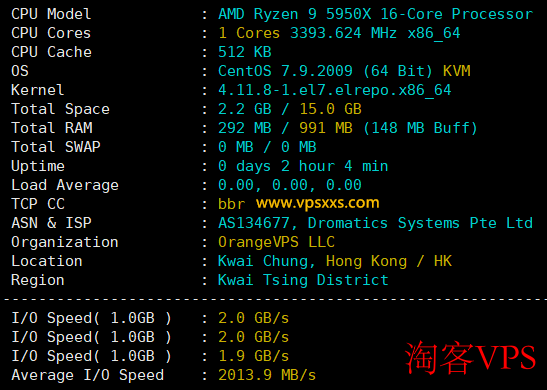Click the load average 0.00, 0.00, 0.00

[290, 185]
